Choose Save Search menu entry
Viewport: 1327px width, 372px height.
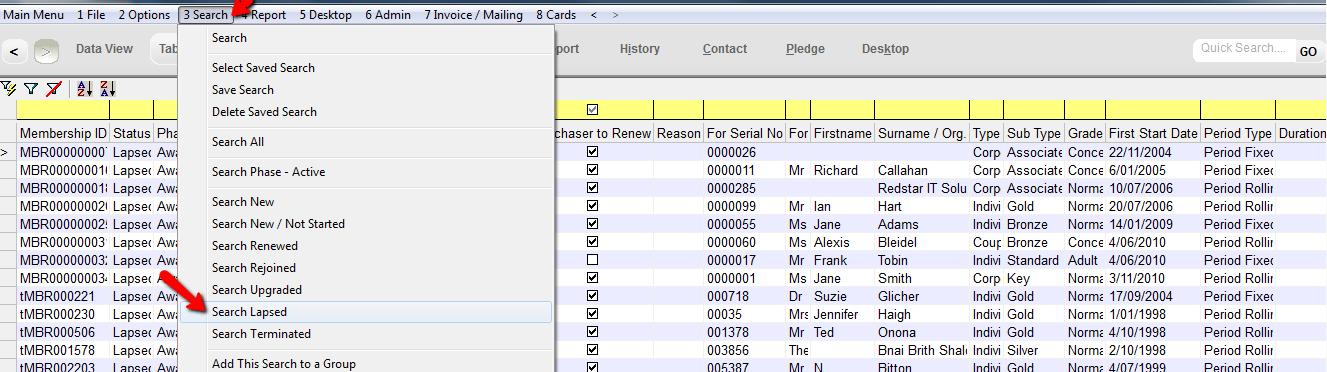click(x=366, y=90)
